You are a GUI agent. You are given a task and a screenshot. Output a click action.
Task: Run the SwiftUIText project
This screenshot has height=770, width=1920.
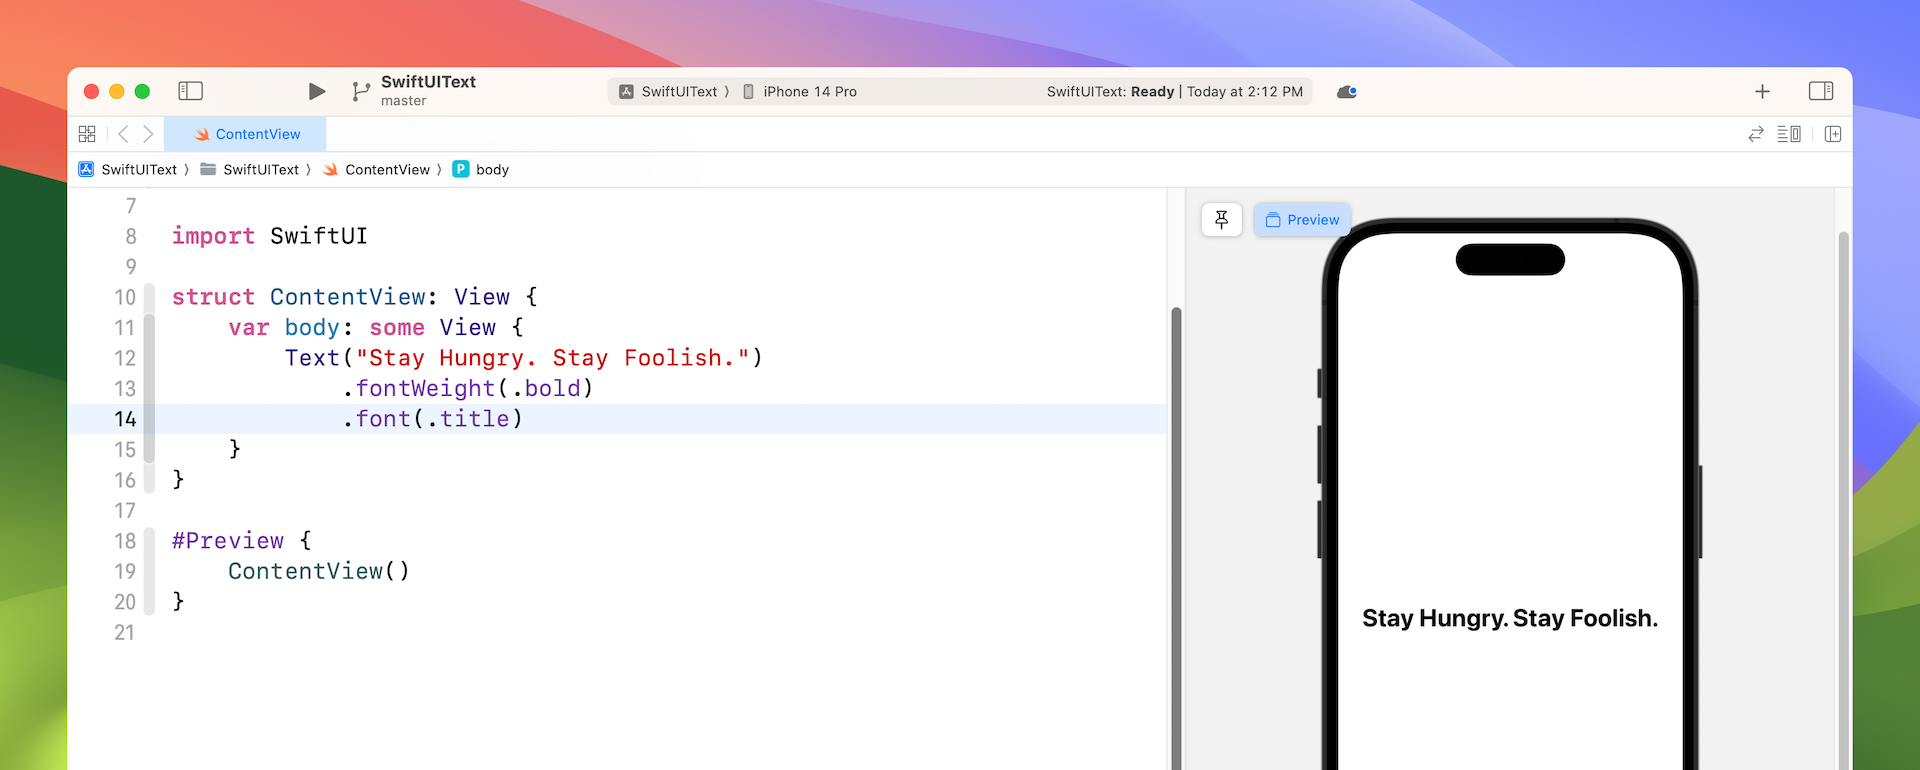tap(316, 91)
